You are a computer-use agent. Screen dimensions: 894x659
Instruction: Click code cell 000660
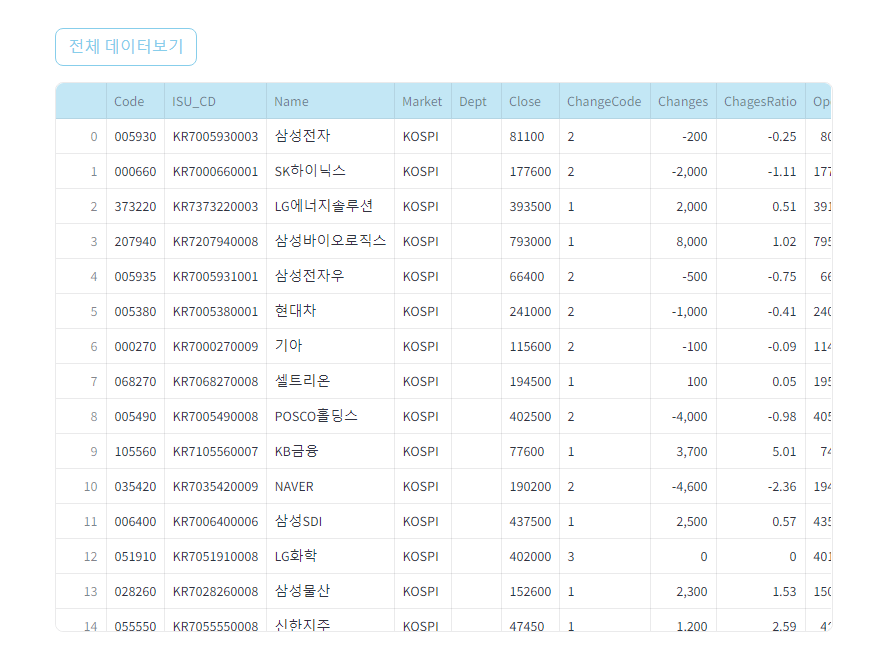click(135, 172)
